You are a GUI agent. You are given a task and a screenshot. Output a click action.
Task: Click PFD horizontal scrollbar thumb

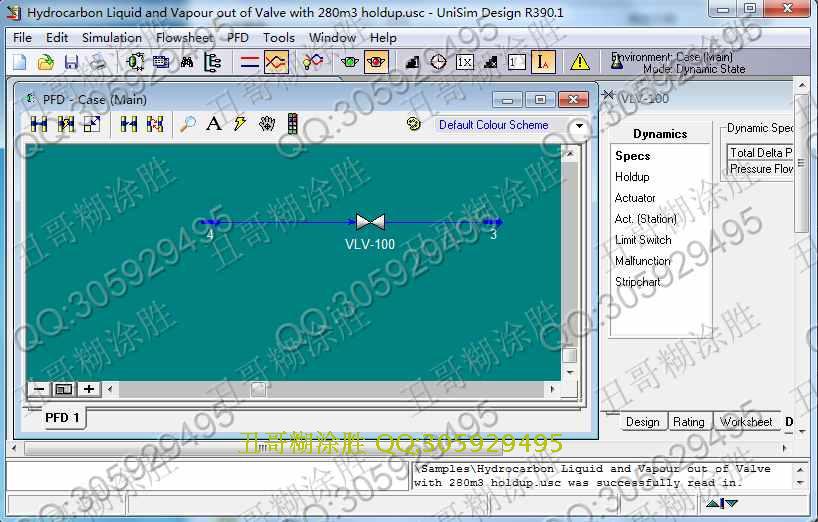point(259,389)
